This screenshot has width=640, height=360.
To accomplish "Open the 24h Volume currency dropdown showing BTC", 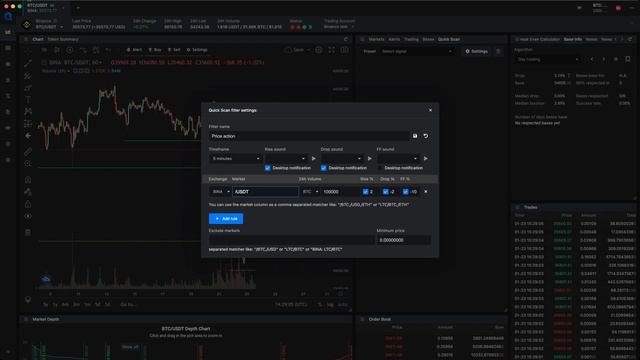I will [x=311, y=191].
